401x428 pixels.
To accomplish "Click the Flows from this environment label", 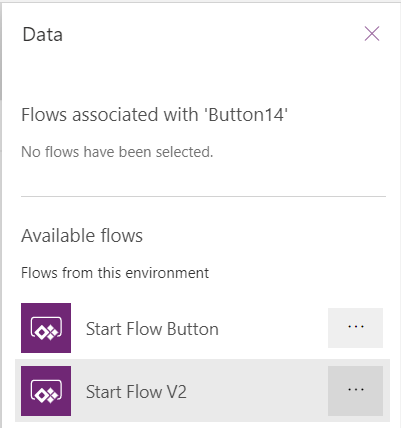I will click(x=115, y=273).
